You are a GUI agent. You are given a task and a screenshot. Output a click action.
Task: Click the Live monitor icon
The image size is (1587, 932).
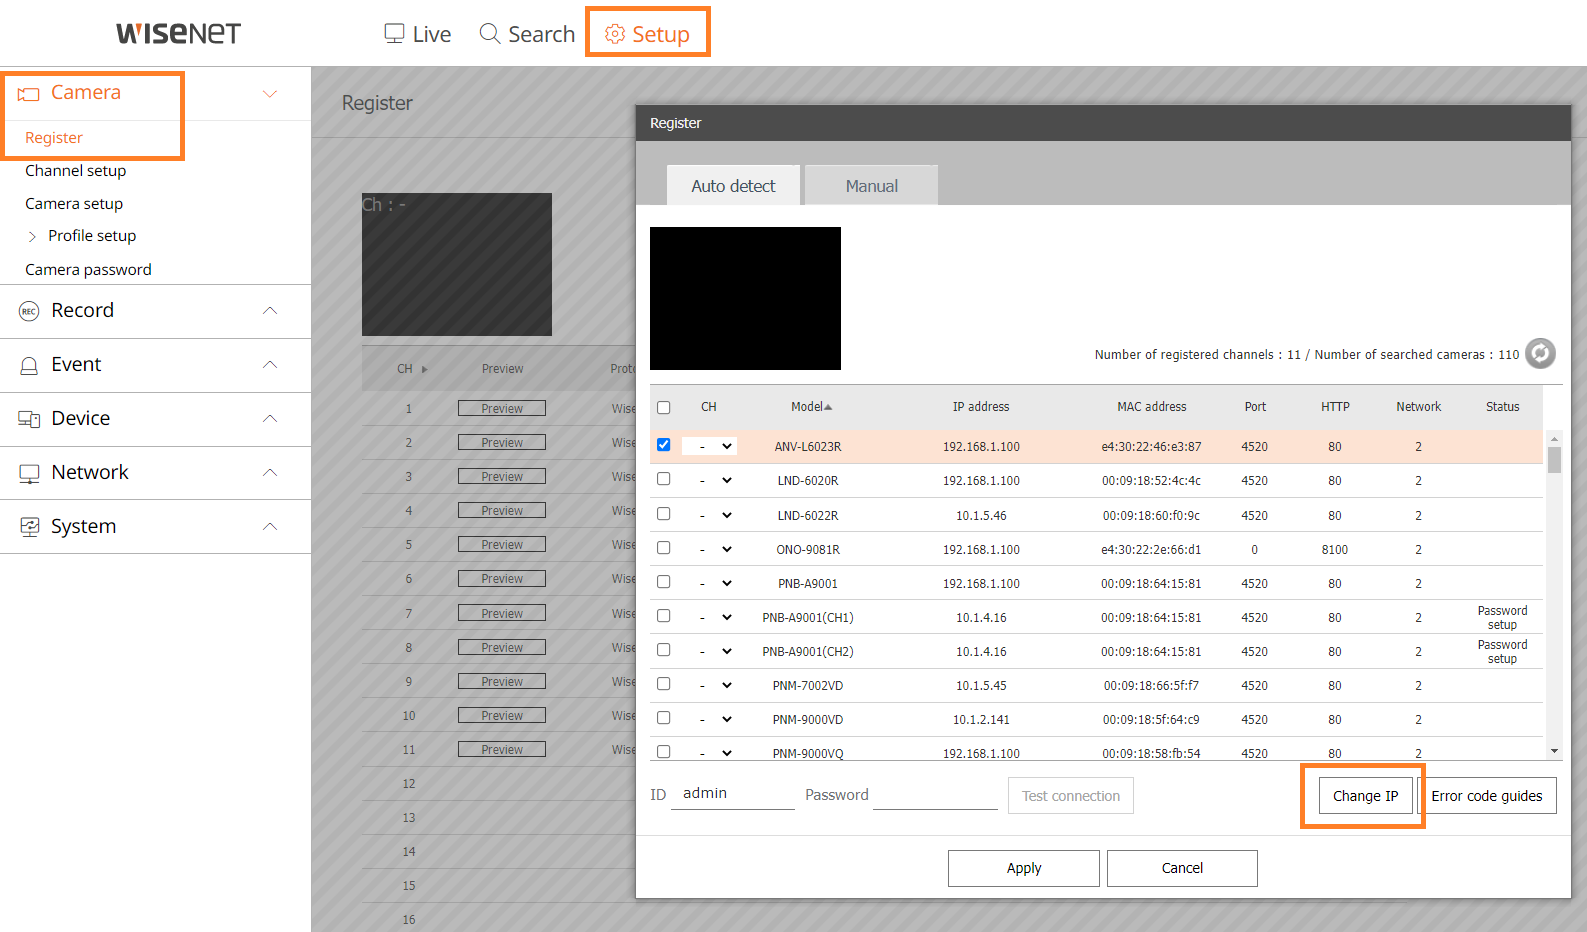395,34
